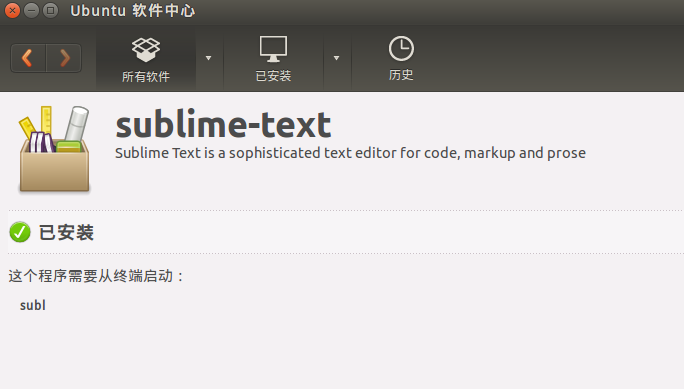Switch to the 已安装 (Installed) section
Viewport: 684px width, 389px height.
tap(274, 58)
